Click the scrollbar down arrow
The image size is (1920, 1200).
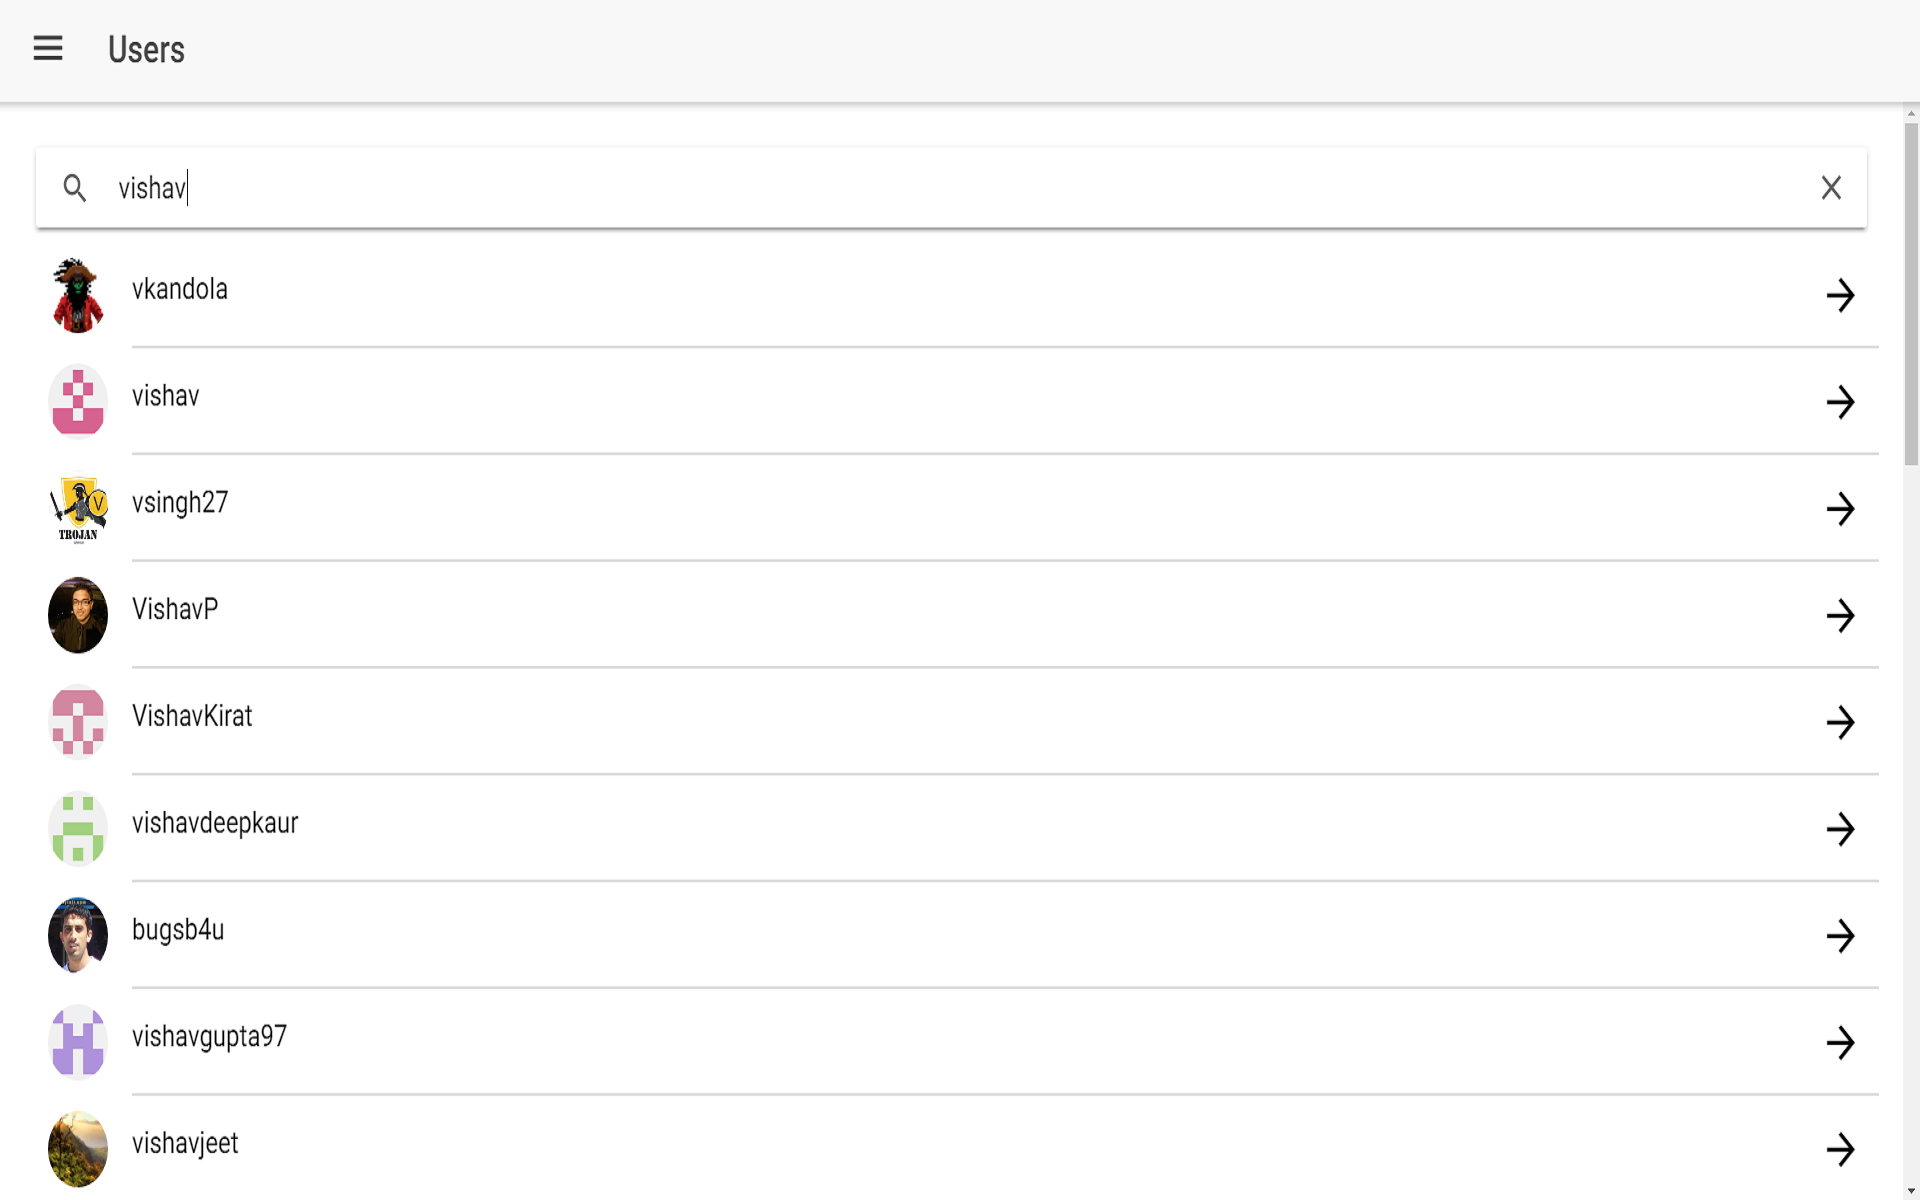click(1911, 1191)
